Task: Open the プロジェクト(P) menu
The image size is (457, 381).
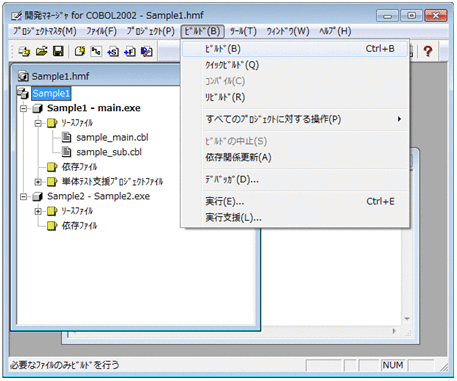Action: click(150, 31)
